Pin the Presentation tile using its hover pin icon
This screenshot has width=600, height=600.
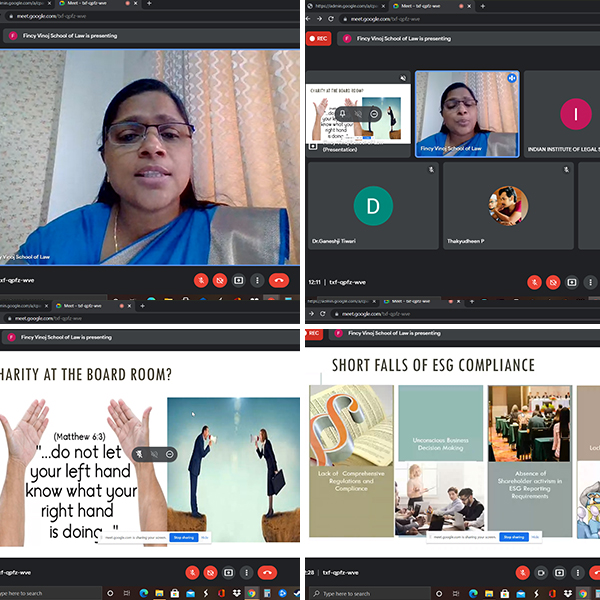[x=342, y=114]
